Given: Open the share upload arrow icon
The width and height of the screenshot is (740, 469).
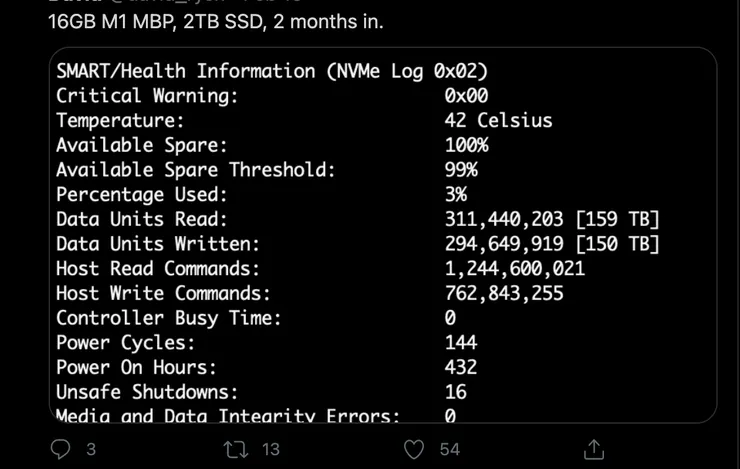Looking at the screenshot, I should [x=594, y=449].
